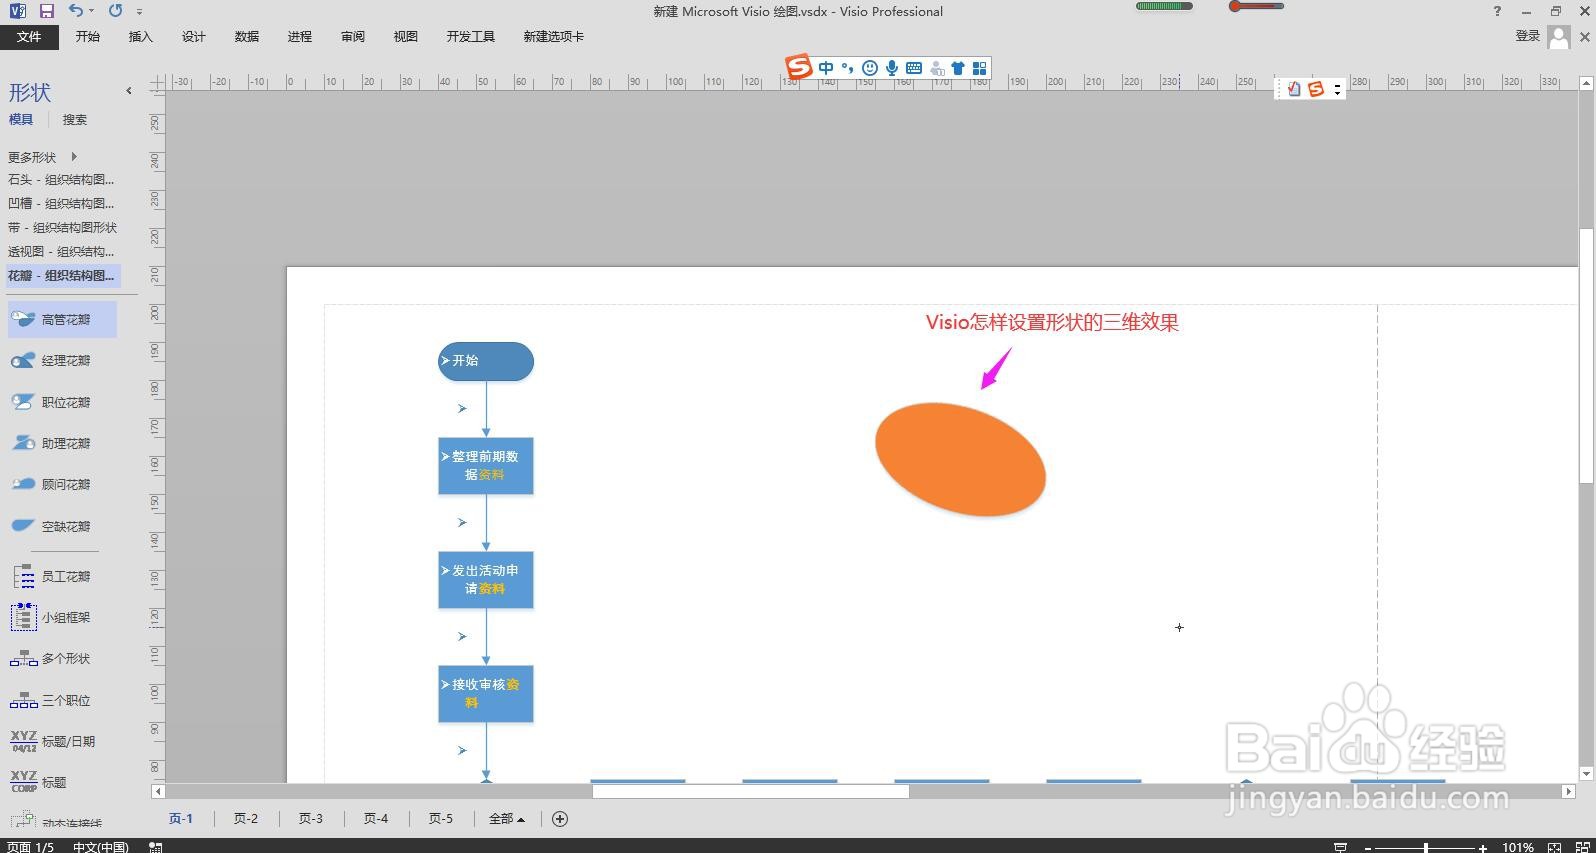The width and height of the screenshot is (1596, 853).
Task: Open the 凹槽 - 组织结构图 stencil
Action: click(61, 204)
